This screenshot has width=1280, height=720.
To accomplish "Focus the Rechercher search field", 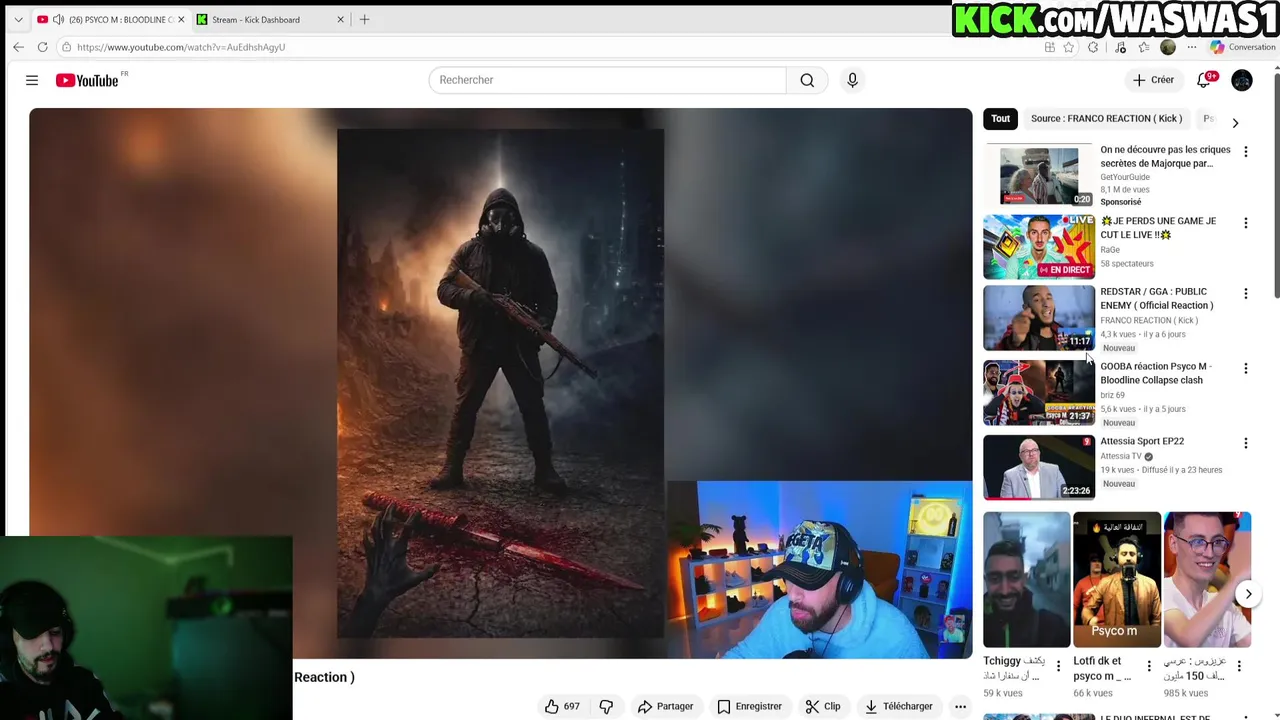I will point(607,80).
